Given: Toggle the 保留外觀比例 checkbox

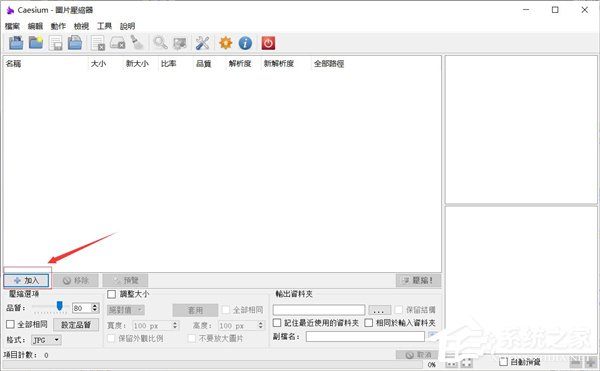Looking at the screenshot, I should click(x=111, y=338).
